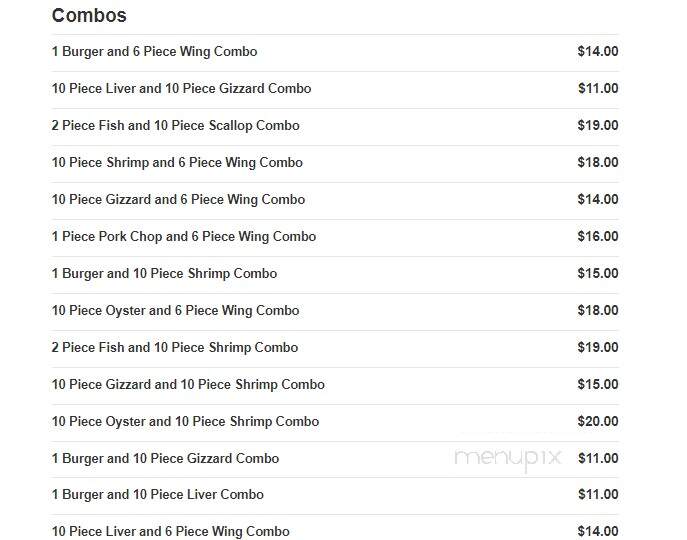
Task: Open 1 Burger and 10 Piece Liver Combo
Action: point(335,495)
